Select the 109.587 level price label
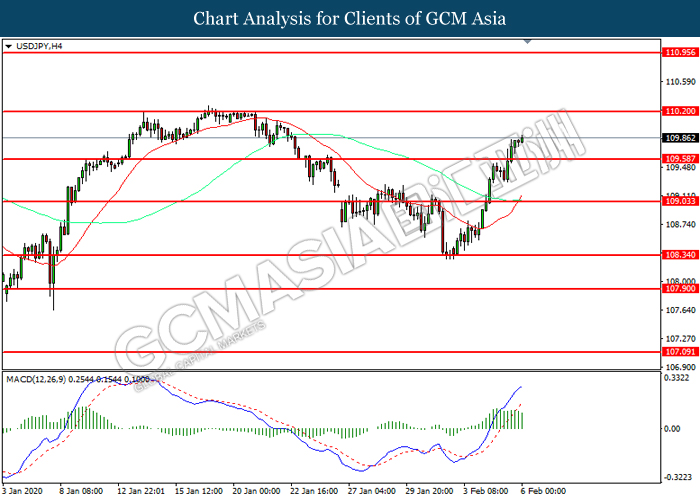The height and width of the screenshot is (500, 700). tap(680, 159)
